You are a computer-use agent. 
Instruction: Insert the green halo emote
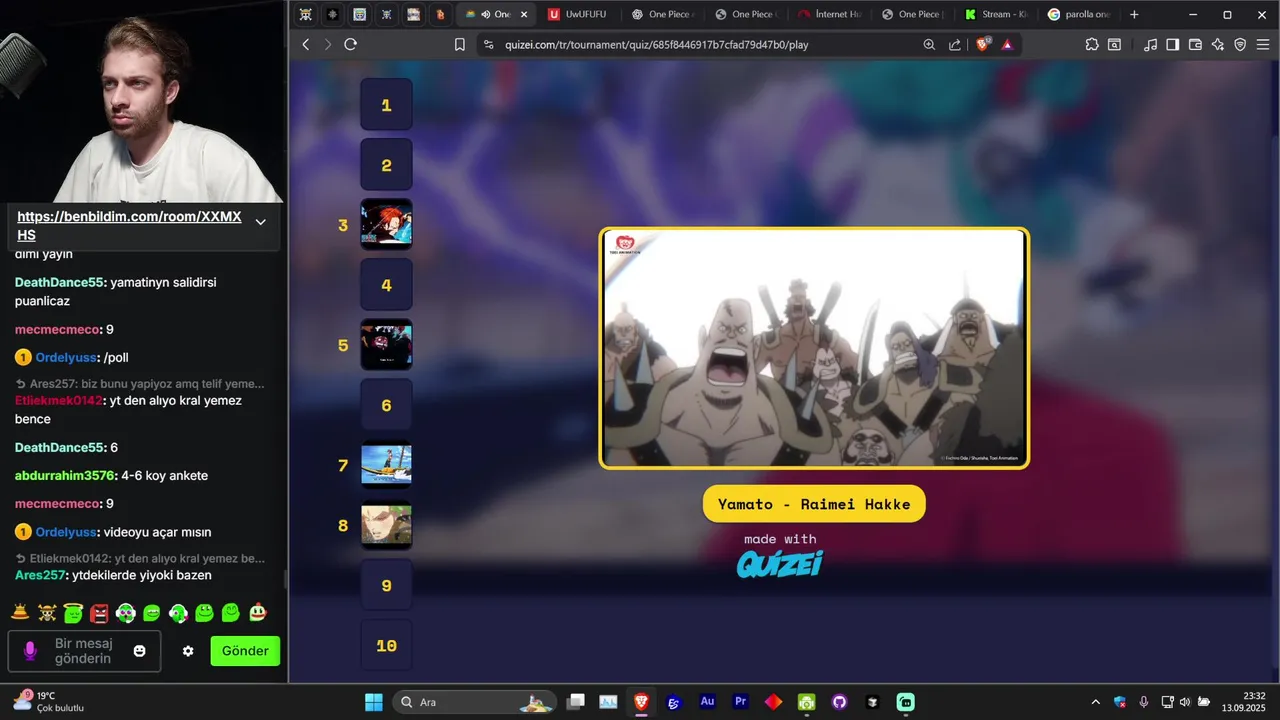[73, 612]
